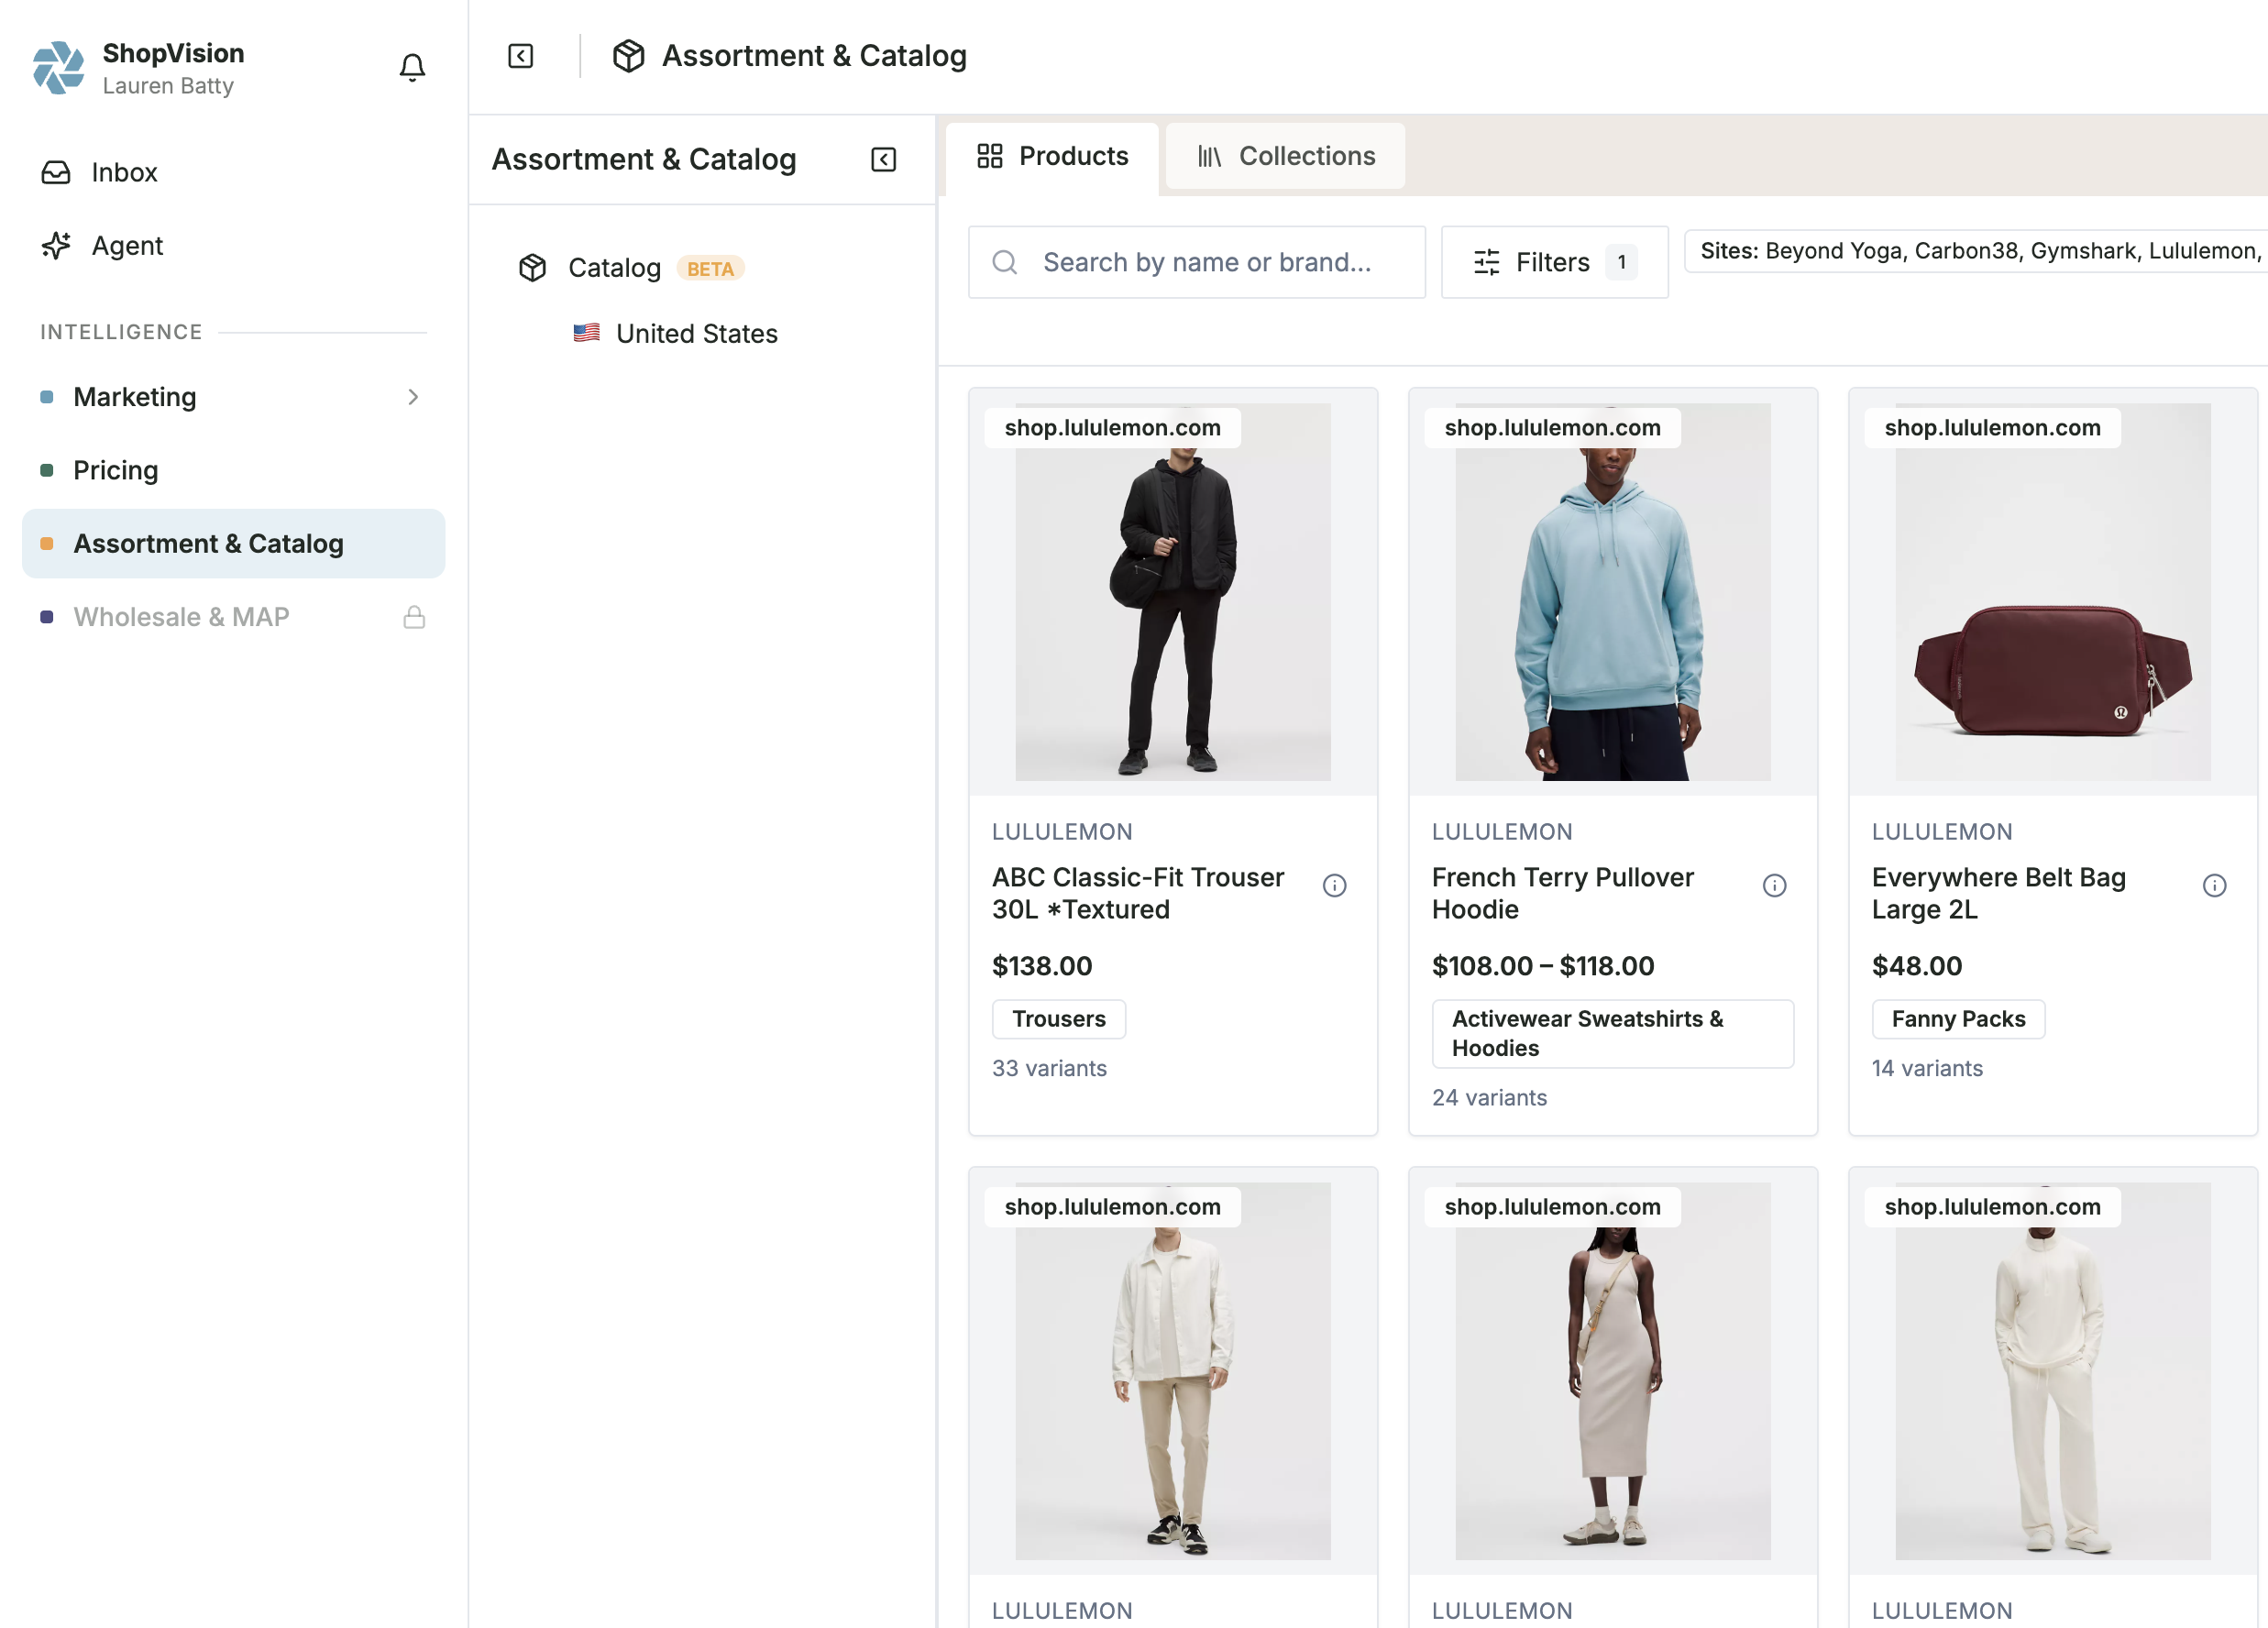Screen dimensions: 2268x1628
Task: Open info for ABC Classic-Fit Trouser
Action: click(x=1335, y=885)
